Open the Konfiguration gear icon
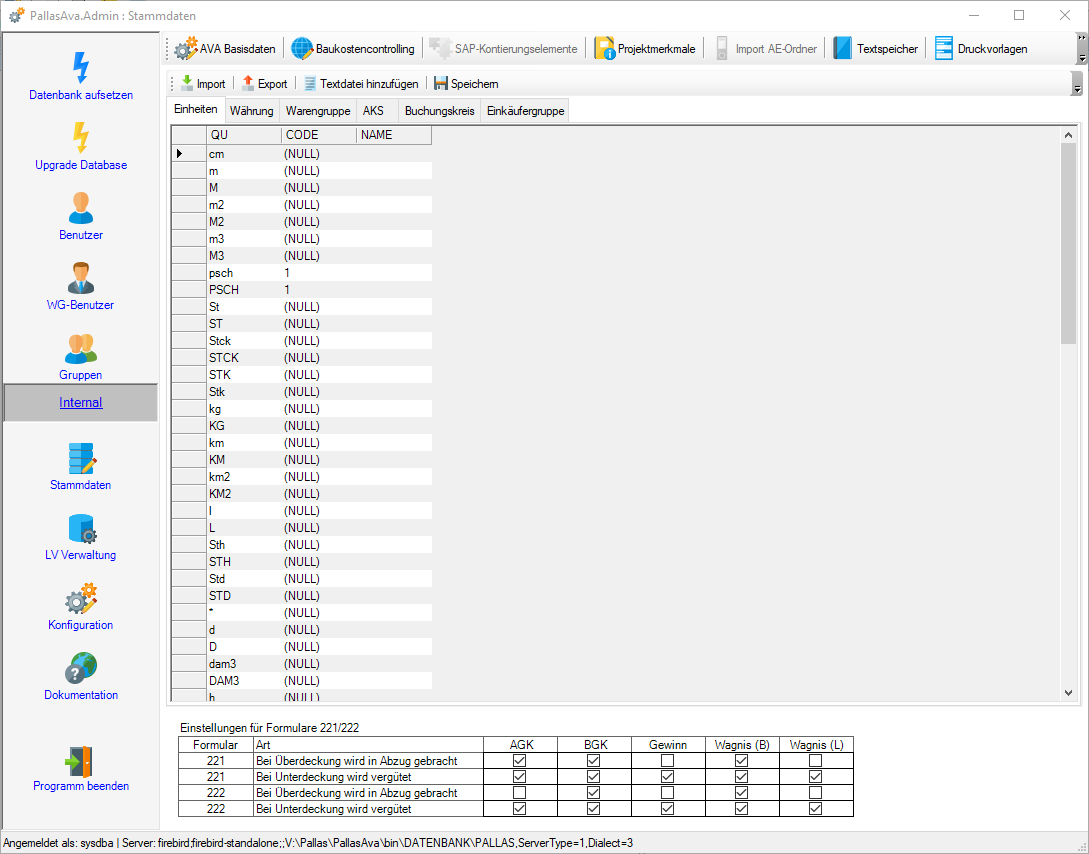The image size is (1089, 854). point(81,598)
